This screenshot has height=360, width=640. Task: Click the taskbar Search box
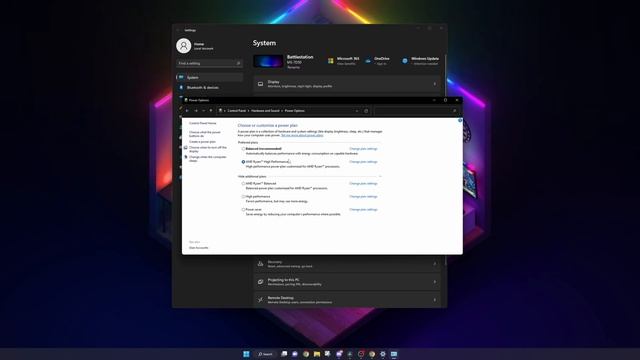point(265,354)
